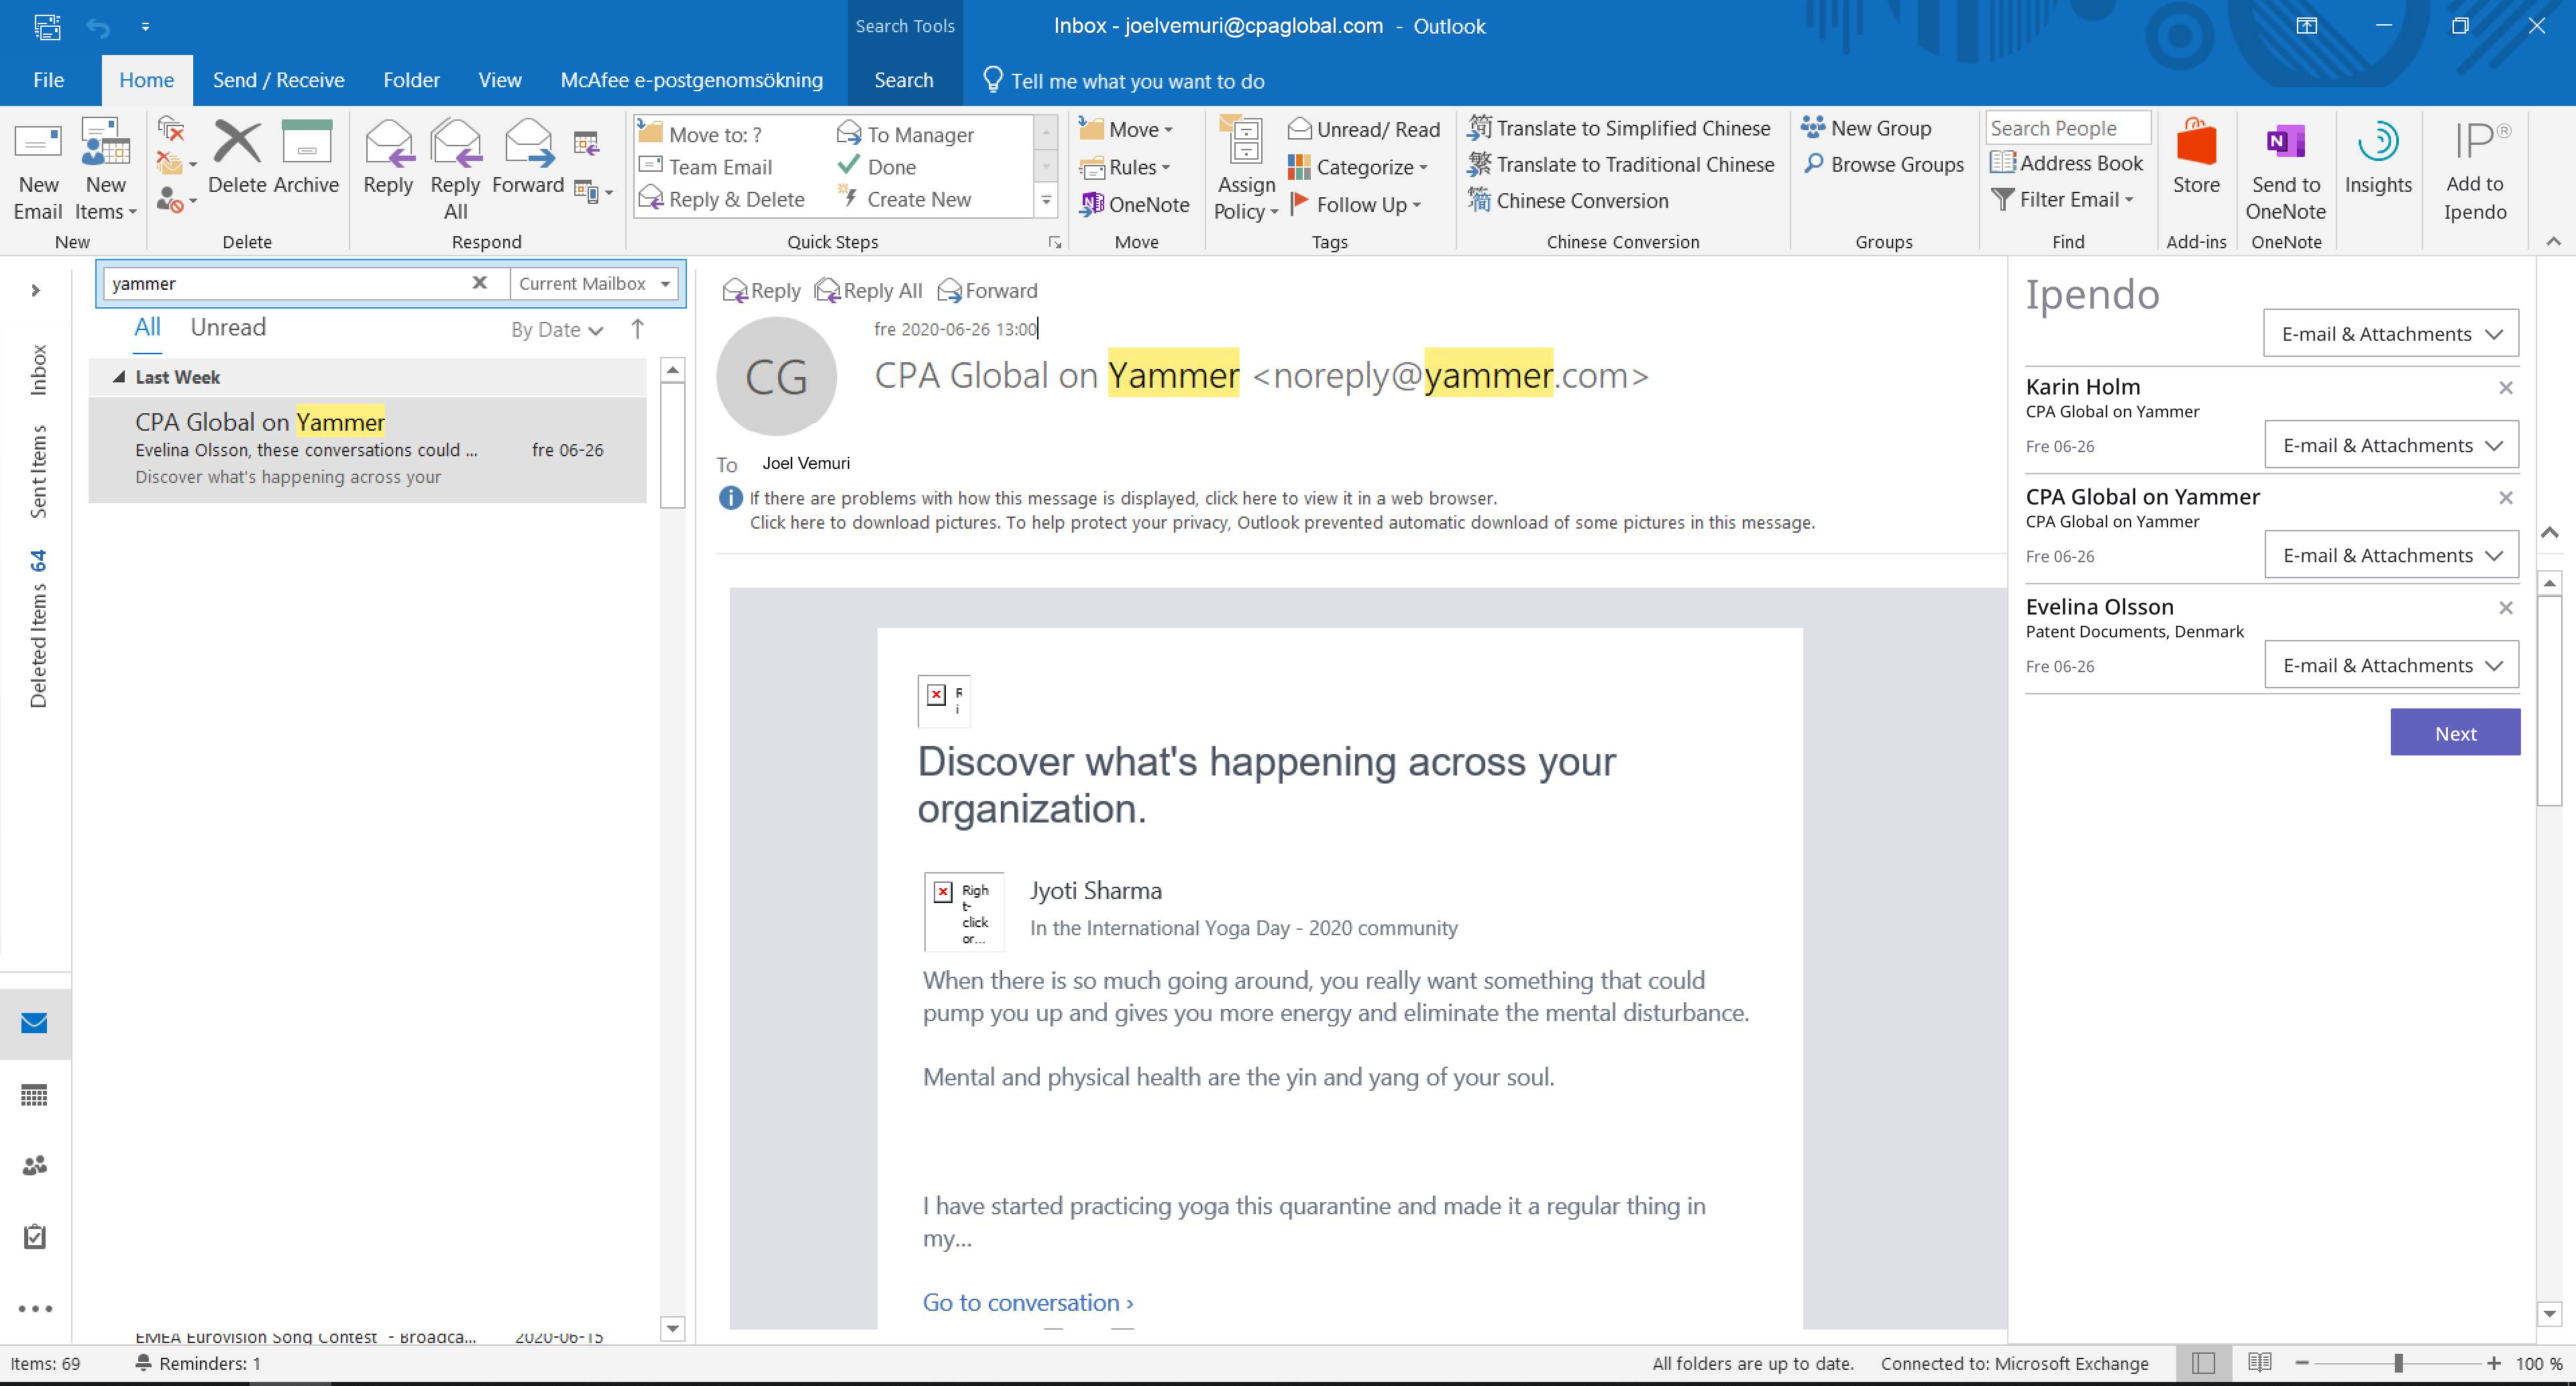Open the Send / Receive tab
The height and width of the screenshot is (1386, 2576).
[278, 80]
